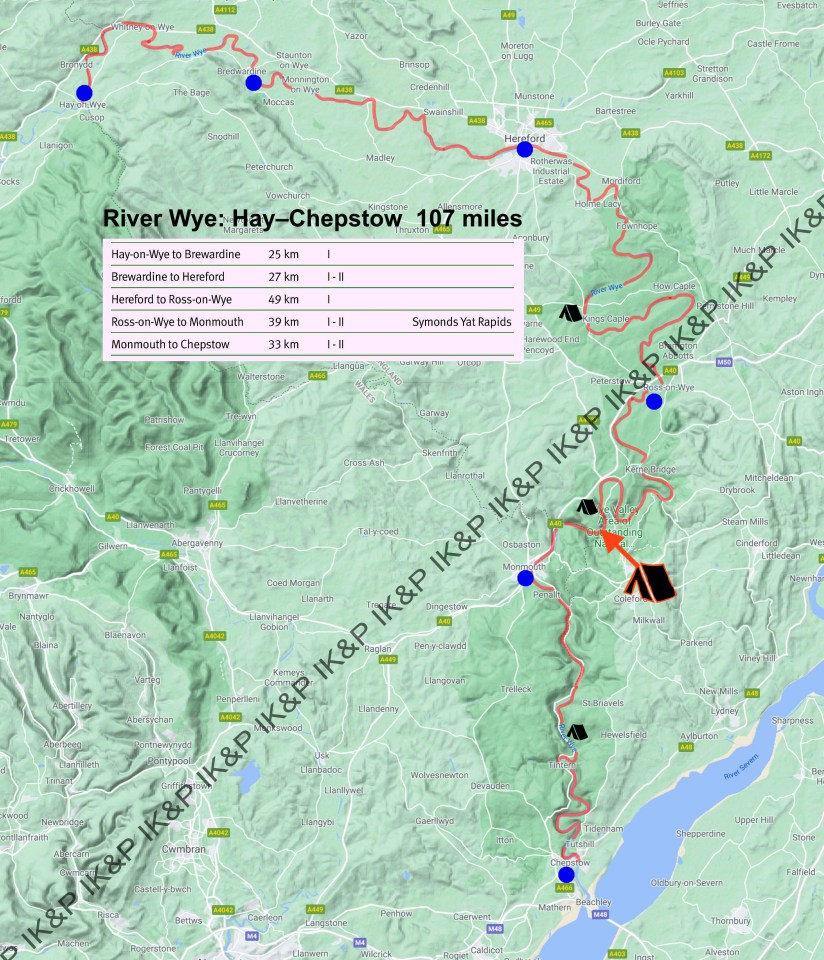Click the Hereford to Ross-on-Wye row
Viewport: 824px width, 960px height.
pos(312,299)
